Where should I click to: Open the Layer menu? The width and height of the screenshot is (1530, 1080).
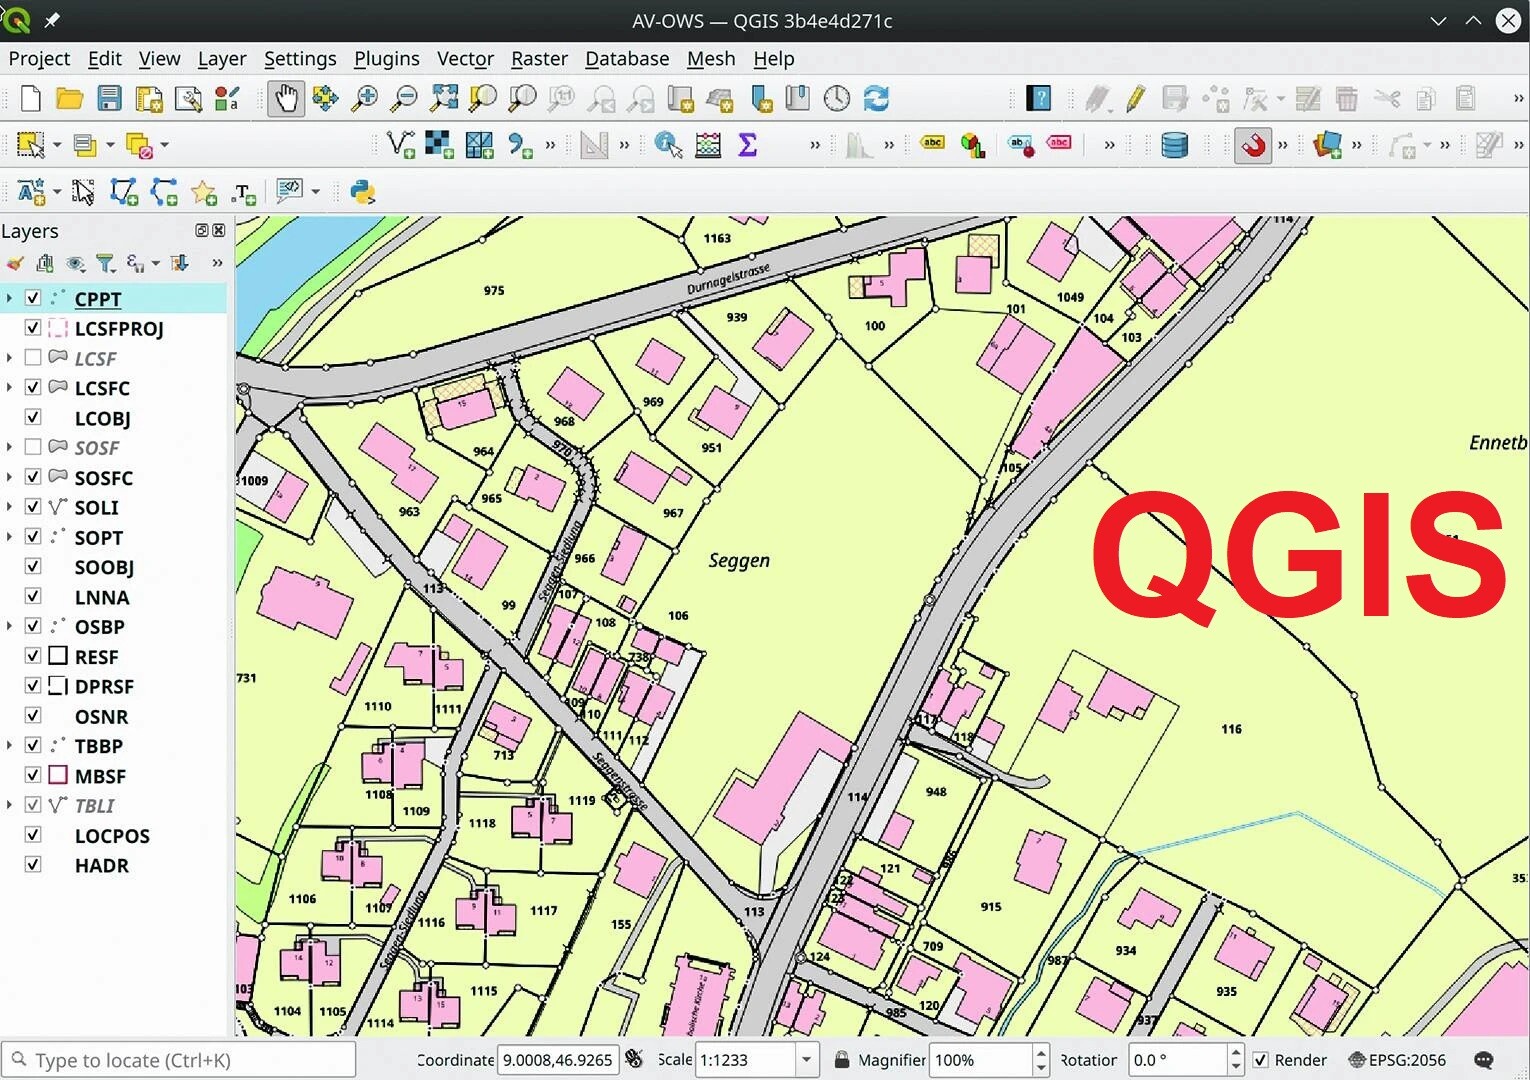(221, 58)
